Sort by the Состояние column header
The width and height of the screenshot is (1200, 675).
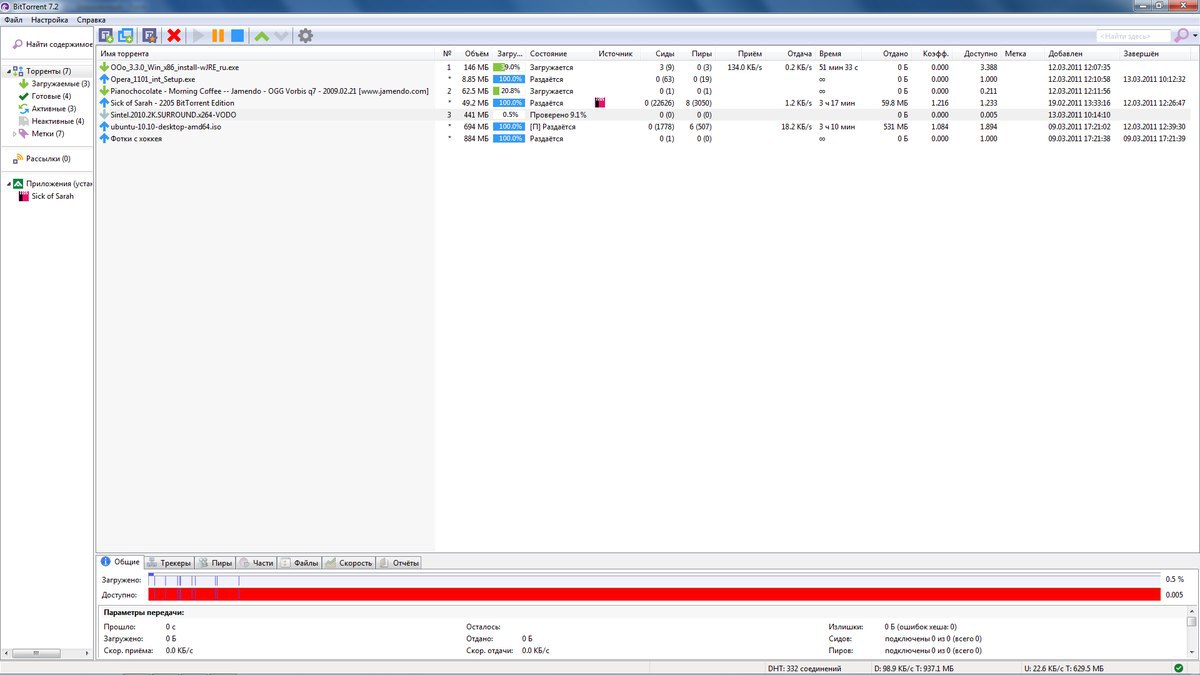click(x=560, y=53)
